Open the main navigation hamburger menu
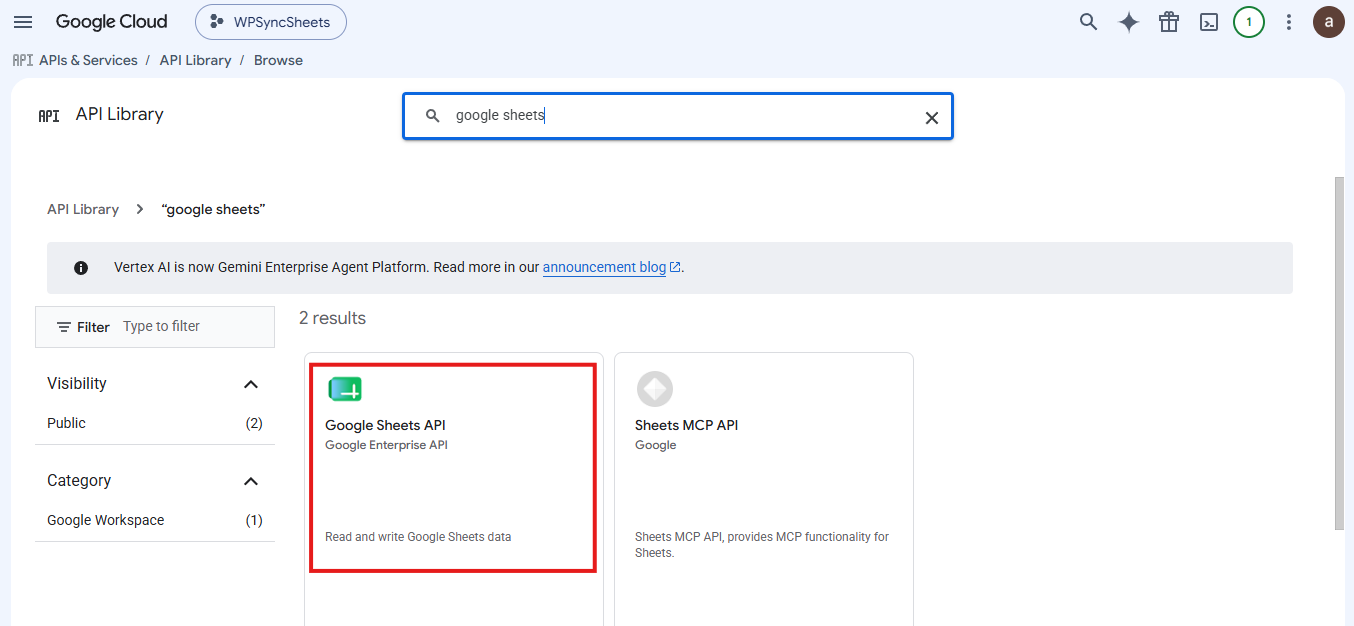Image resolution: width=1354 pixels, height=626 pixels. pos(23,22)
